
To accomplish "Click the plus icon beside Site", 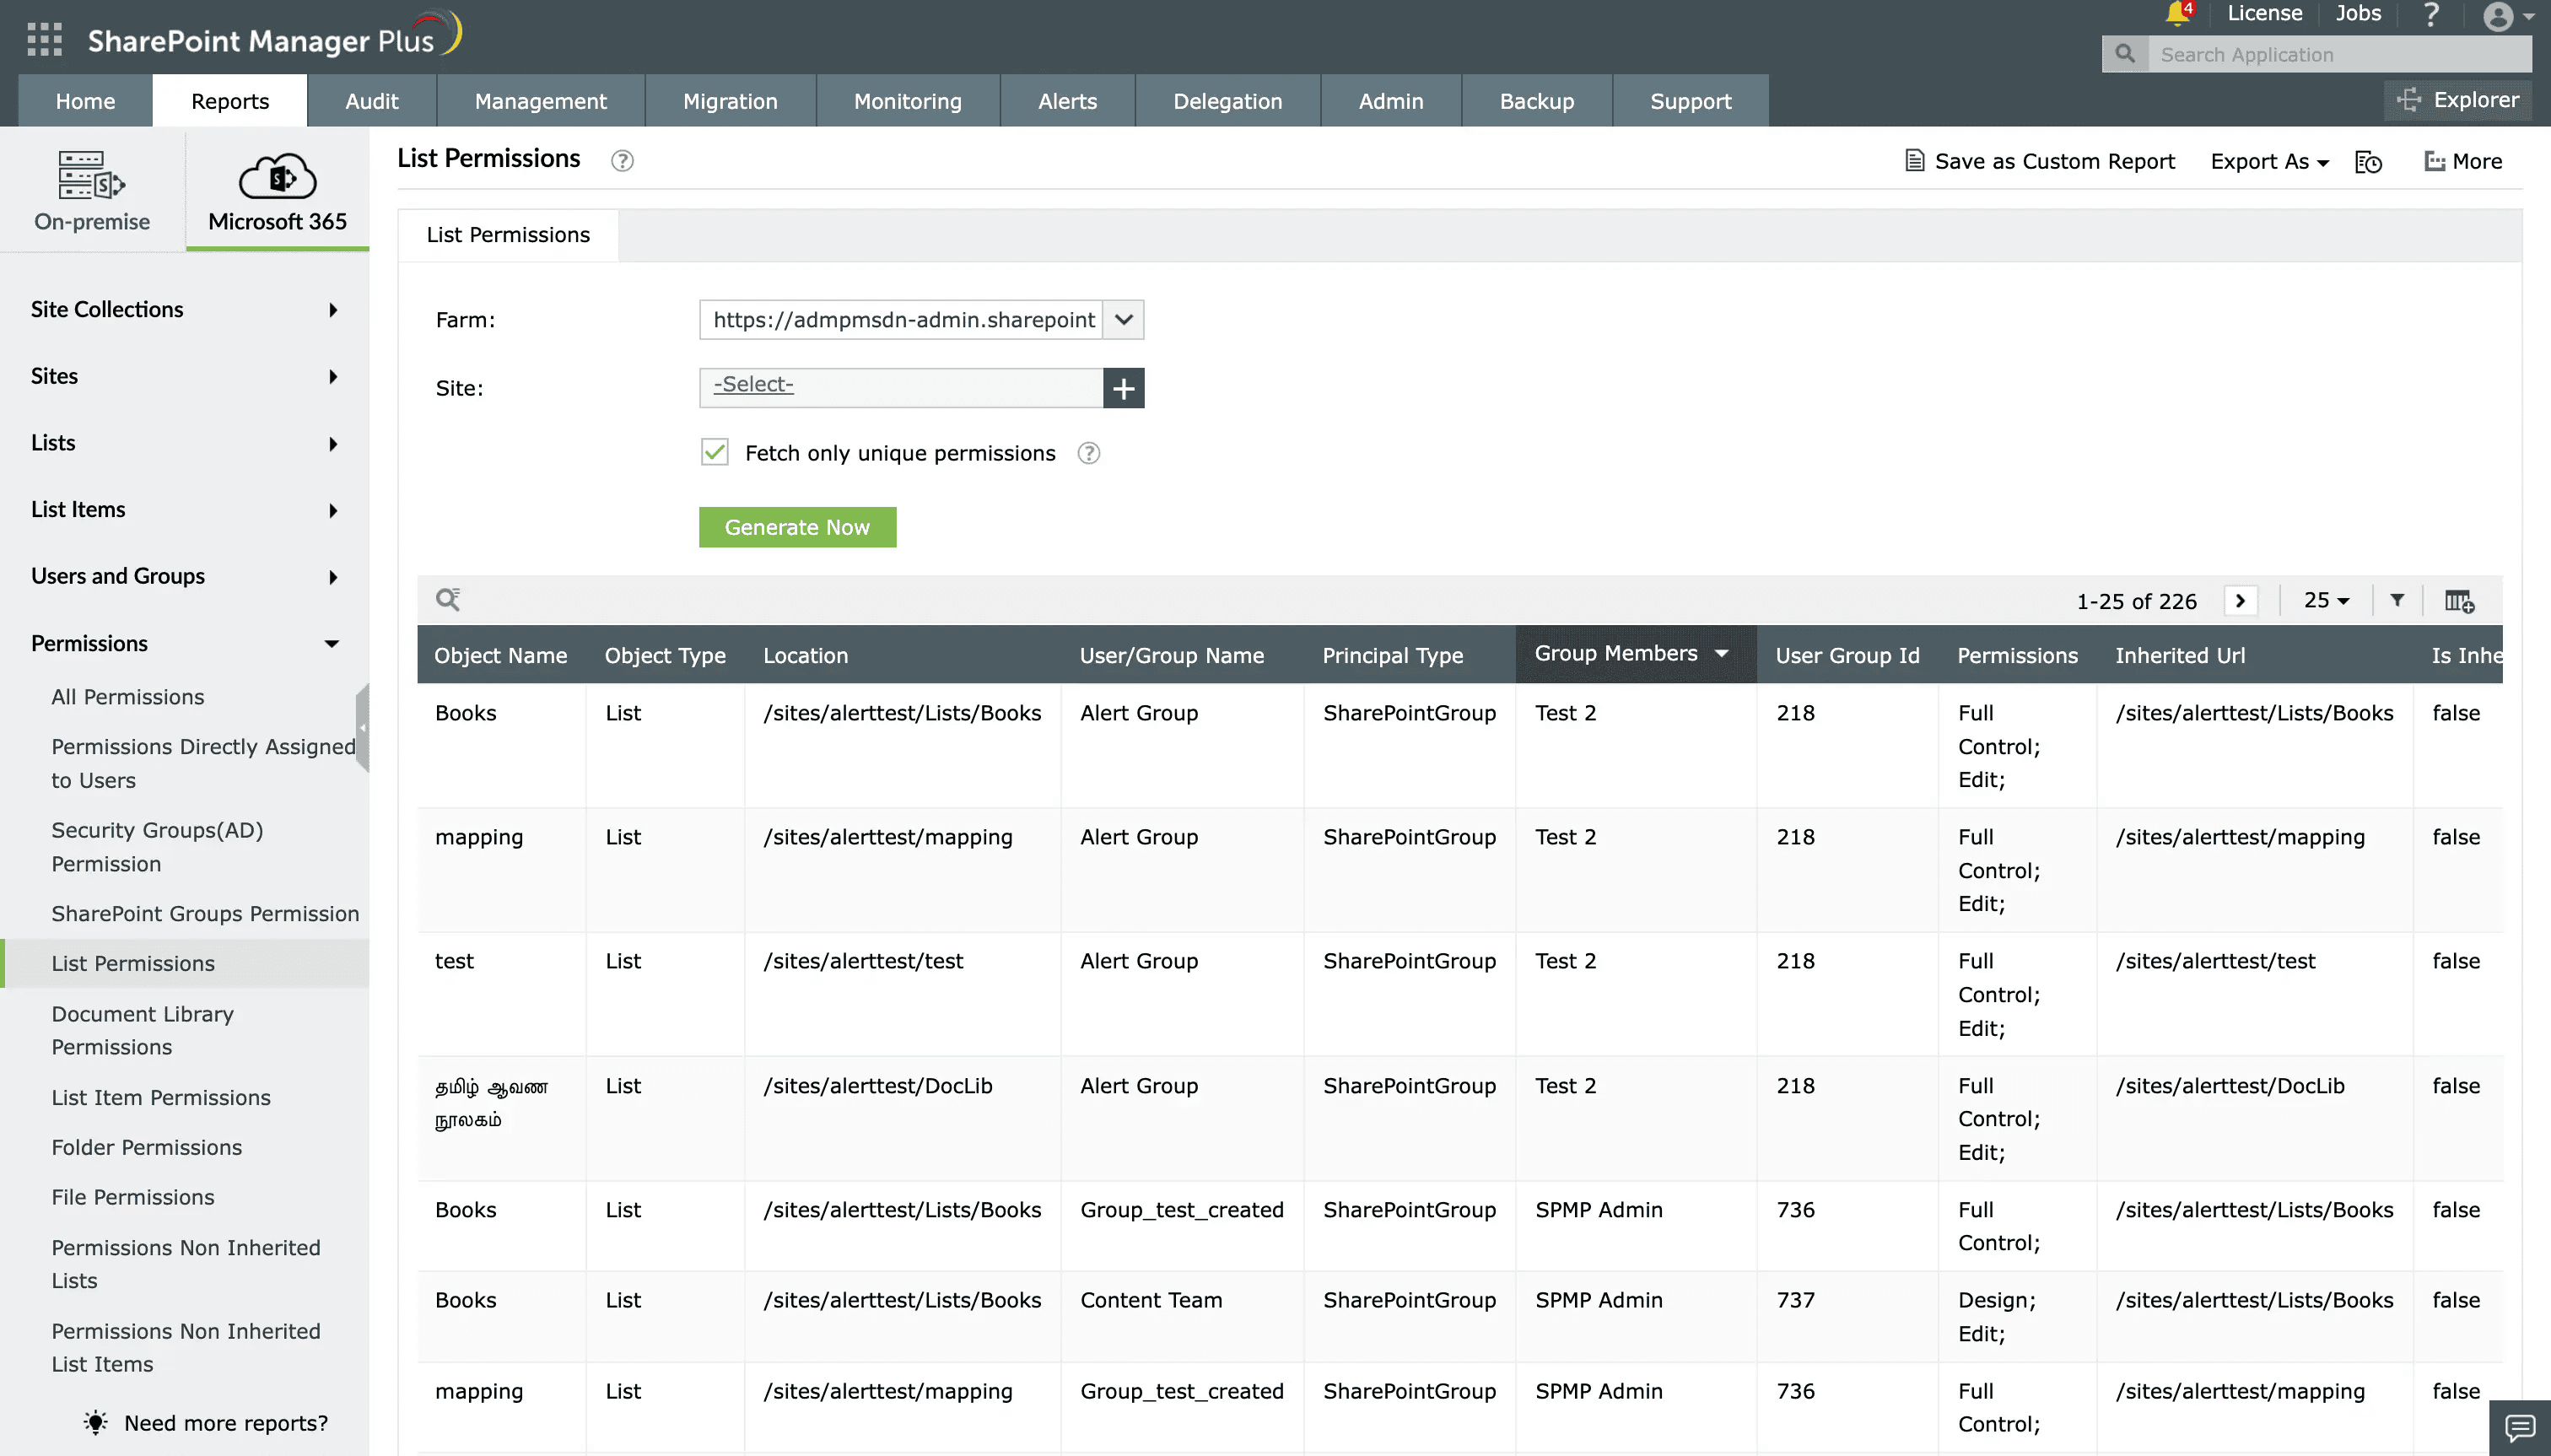I will point(1123,388).
